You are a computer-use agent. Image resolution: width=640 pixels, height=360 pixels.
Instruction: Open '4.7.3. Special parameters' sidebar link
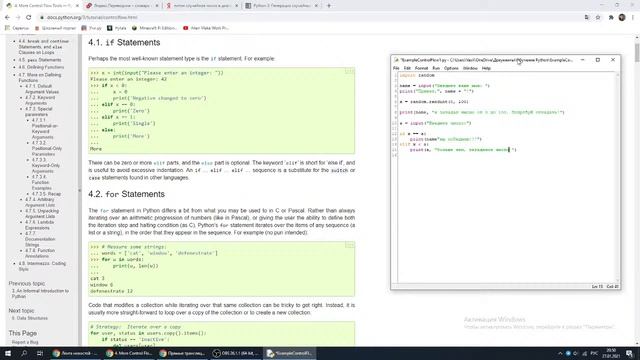coord(38,112)
